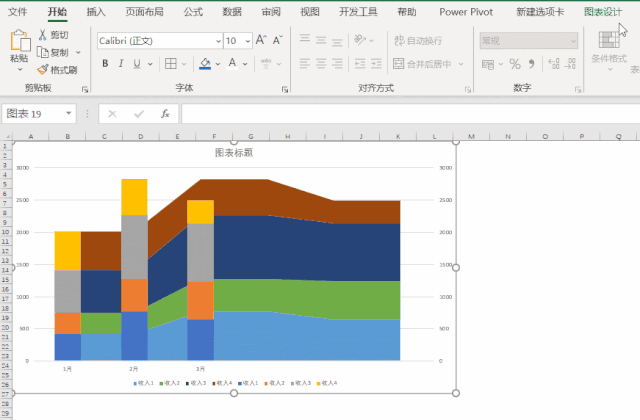Switch to 页面布局 tab

pyautogui.click(x=144, y=12)
